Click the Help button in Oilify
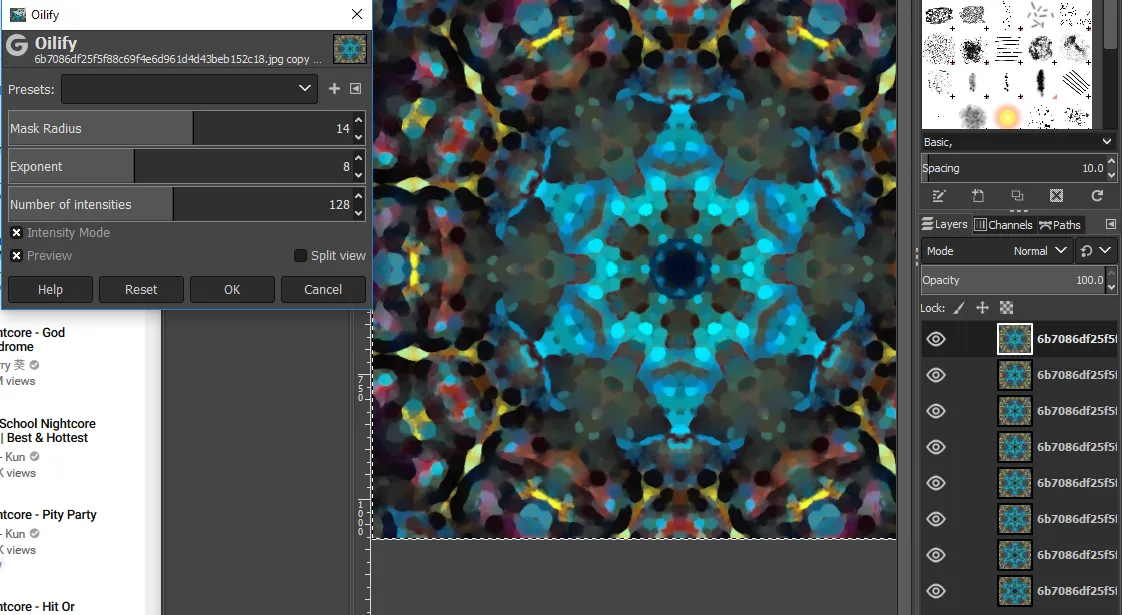The height and width of the screenshot is (615, 1122). point(50,289)
